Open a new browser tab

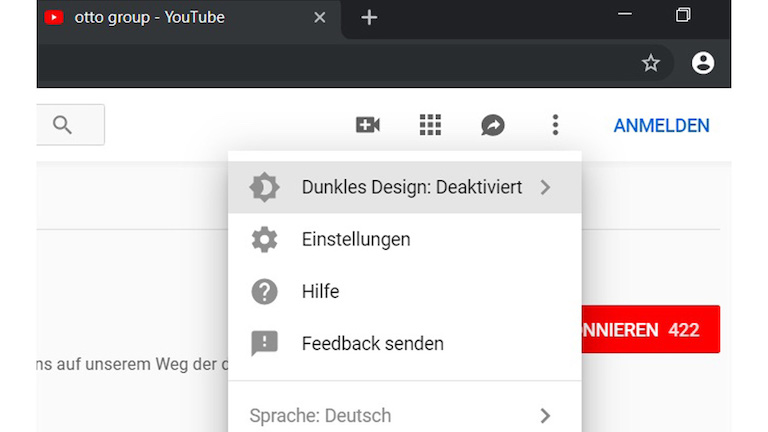369,17
